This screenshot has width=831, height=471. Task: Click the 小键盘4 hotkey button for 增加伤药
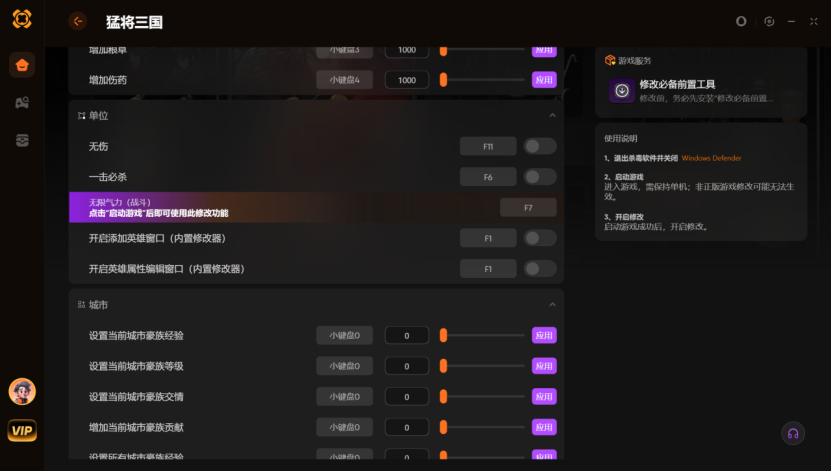click(x=344, y=80)
